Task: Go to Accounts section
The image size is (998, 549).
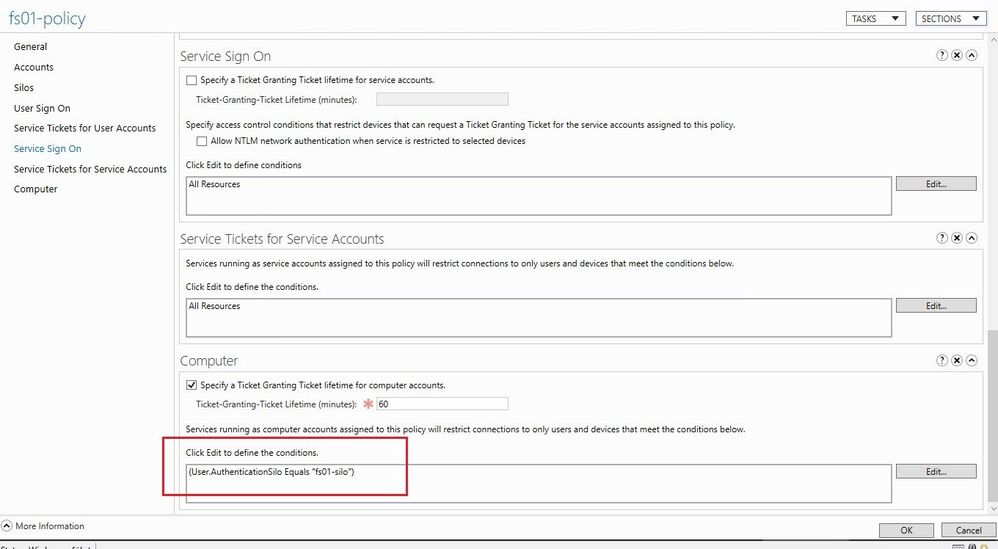Action: [34, 67]
